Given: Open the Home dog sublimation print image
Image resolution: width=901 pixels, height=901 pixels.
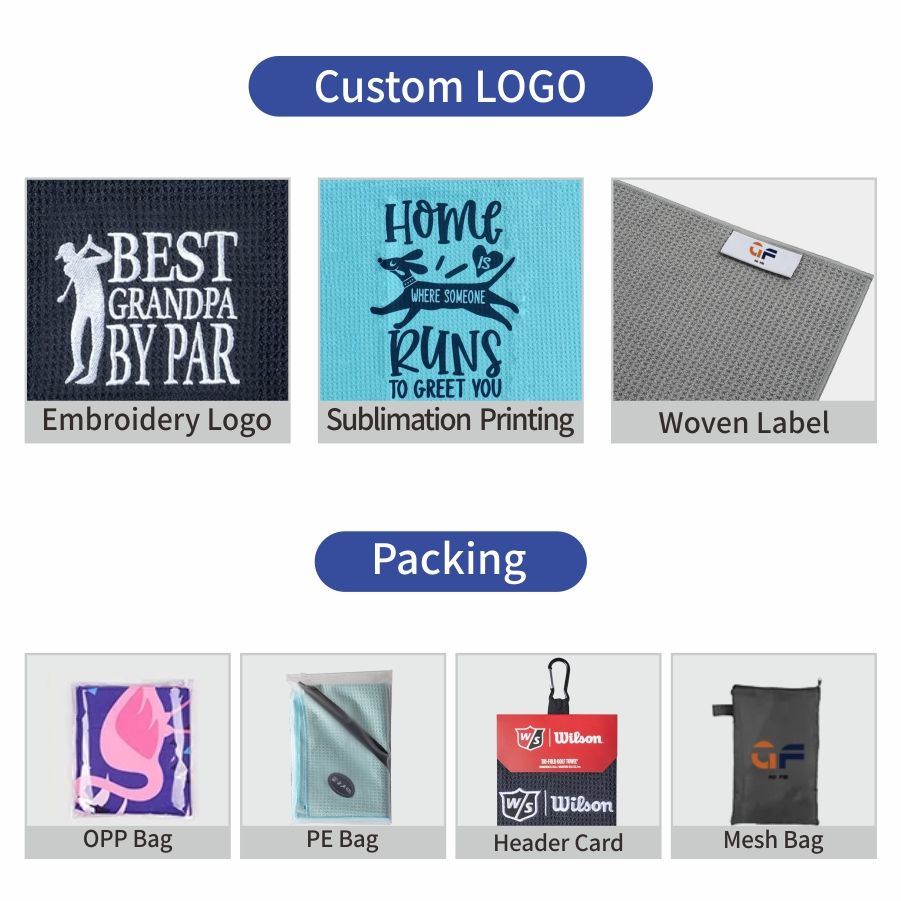Looking at the screenshot, I should (x=450, y=290).
